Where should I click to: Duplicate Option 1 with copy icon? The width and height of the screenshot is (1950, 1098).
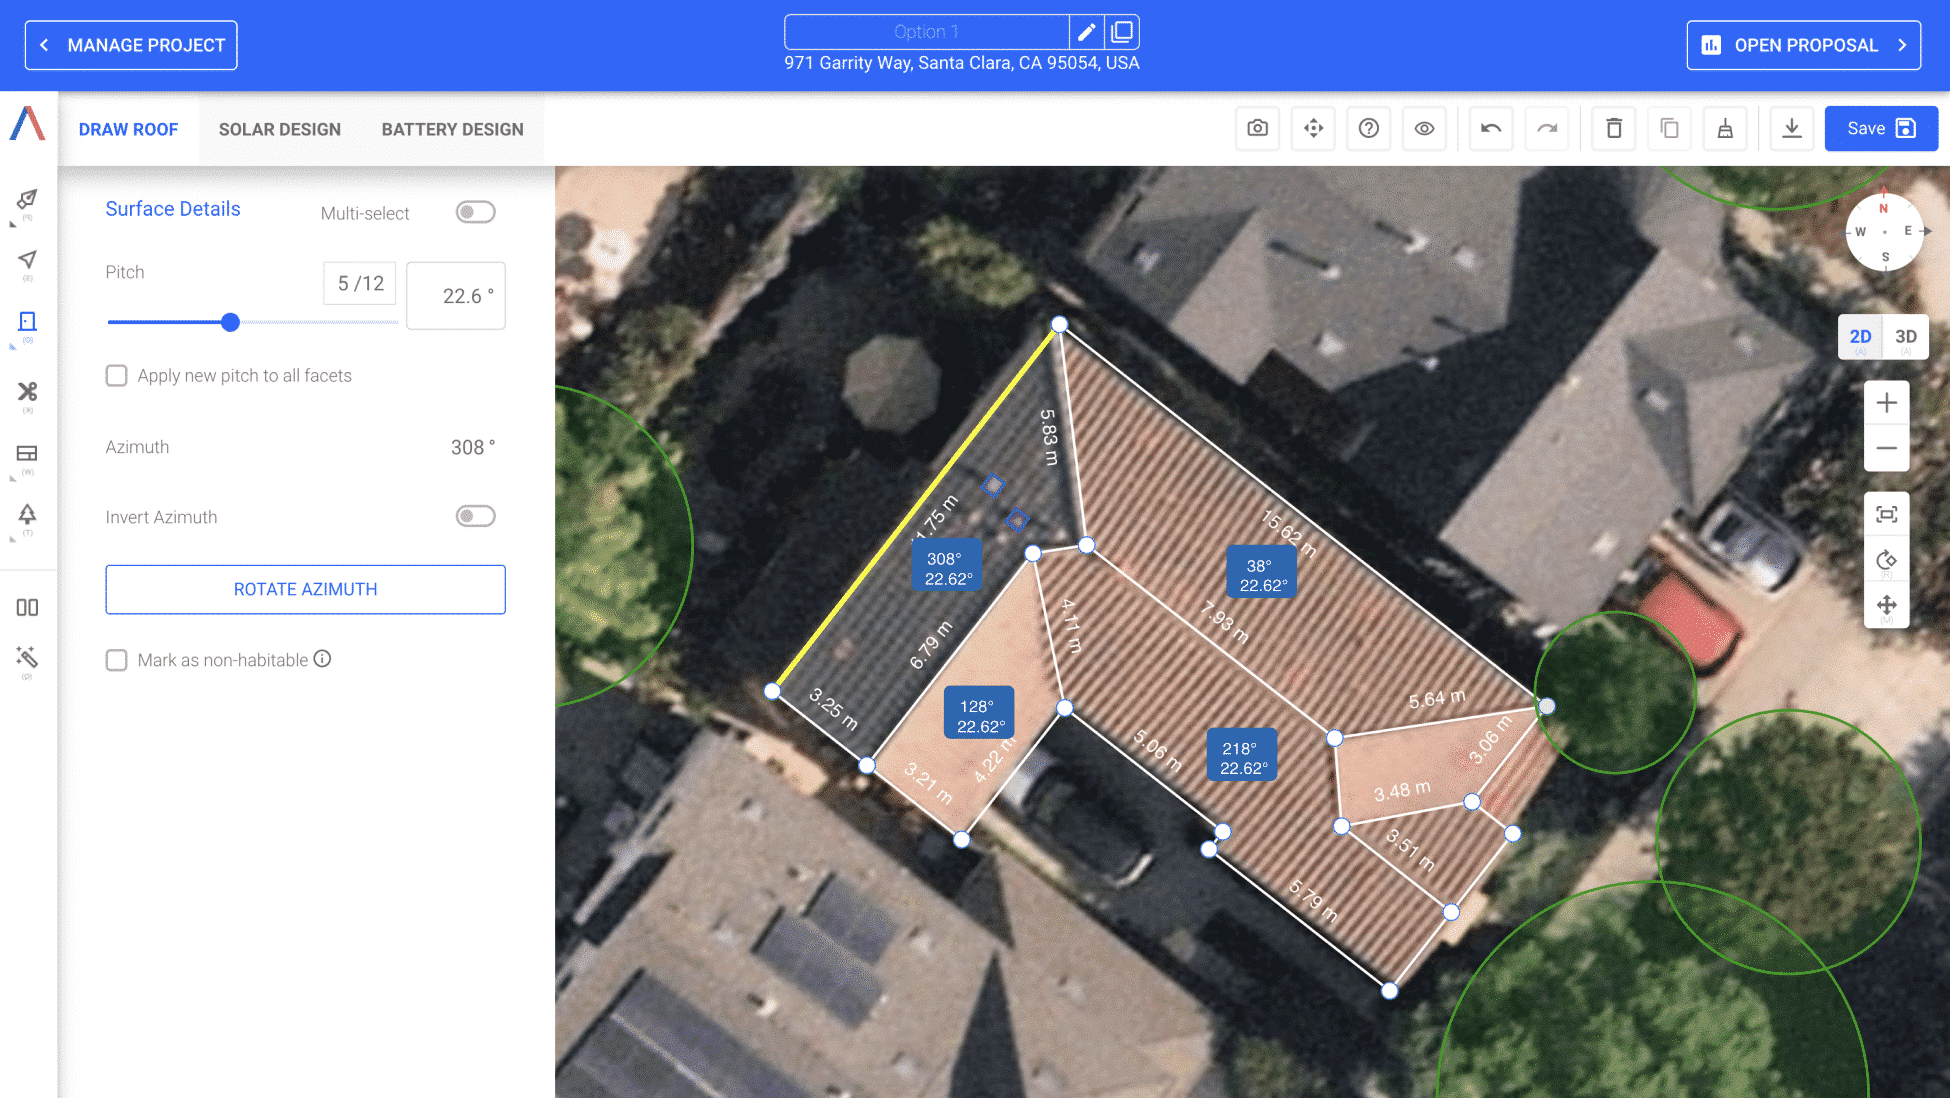coord(1122,32)
